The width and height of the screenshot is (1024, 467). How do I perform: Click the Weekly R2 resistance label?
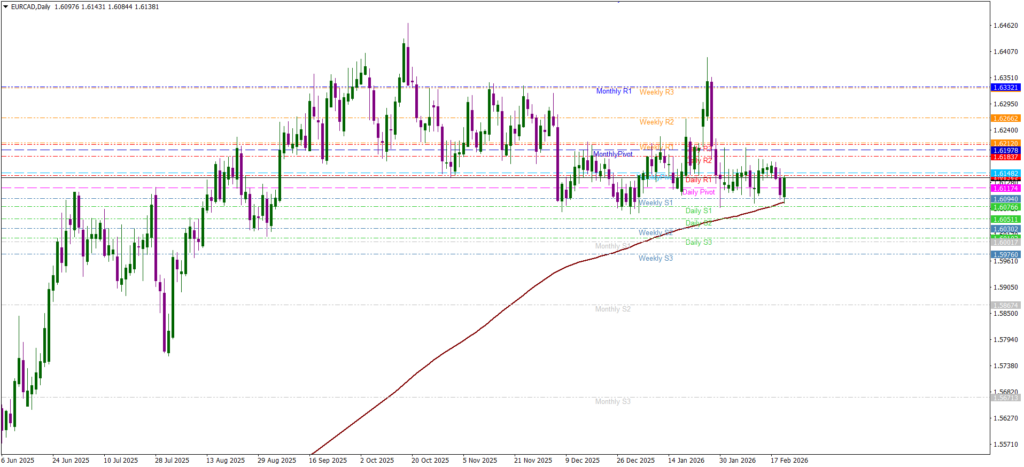tap(657, 122)
